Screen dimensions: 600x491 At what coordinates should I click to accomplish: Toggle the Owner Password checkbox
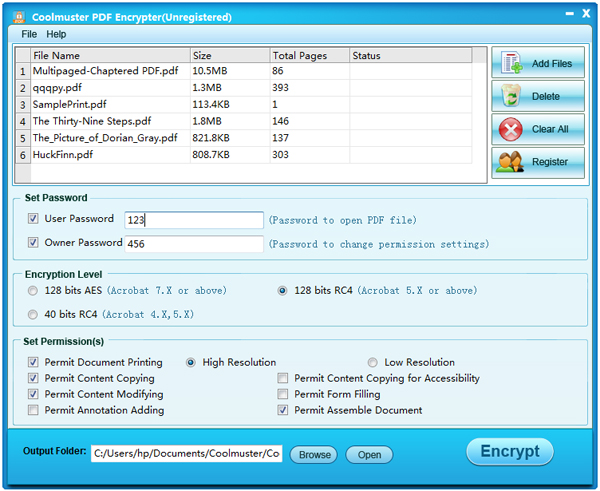pos(34,243)
